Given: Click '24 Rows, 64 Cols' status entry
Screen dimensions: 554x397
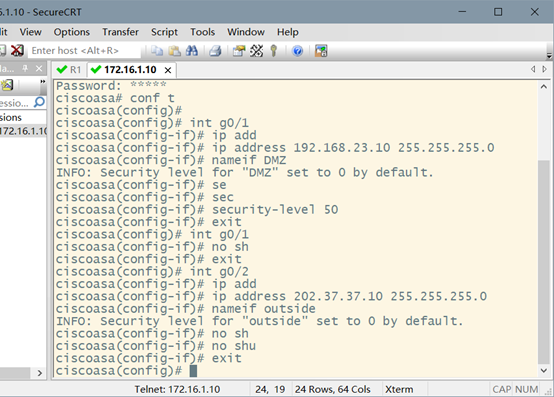Looking at the screenshot, I should 333,389.
